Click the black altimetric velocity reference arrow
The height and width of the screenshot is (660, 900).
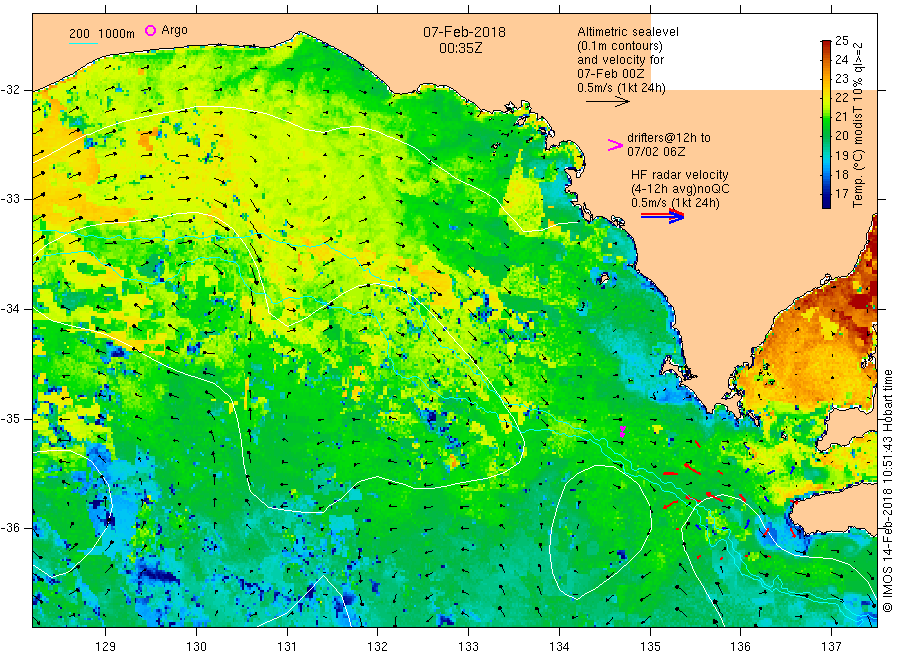pos(607,102)
